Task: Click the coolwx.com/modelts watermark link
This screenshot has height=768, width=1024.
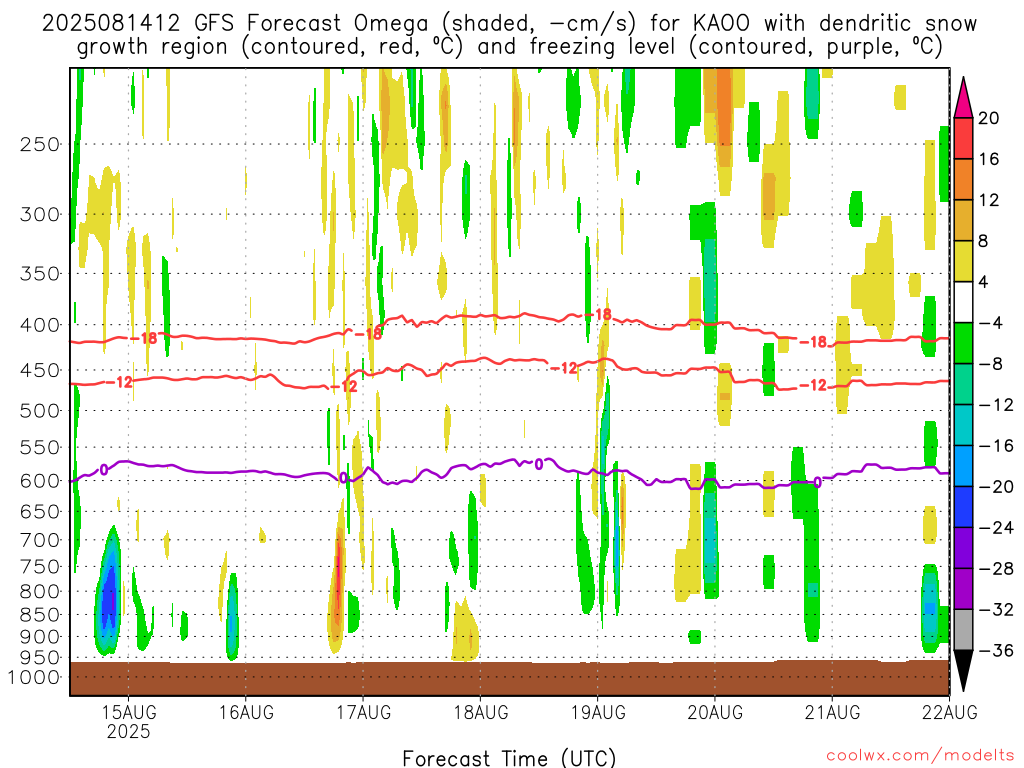Action: click(920, 756)
